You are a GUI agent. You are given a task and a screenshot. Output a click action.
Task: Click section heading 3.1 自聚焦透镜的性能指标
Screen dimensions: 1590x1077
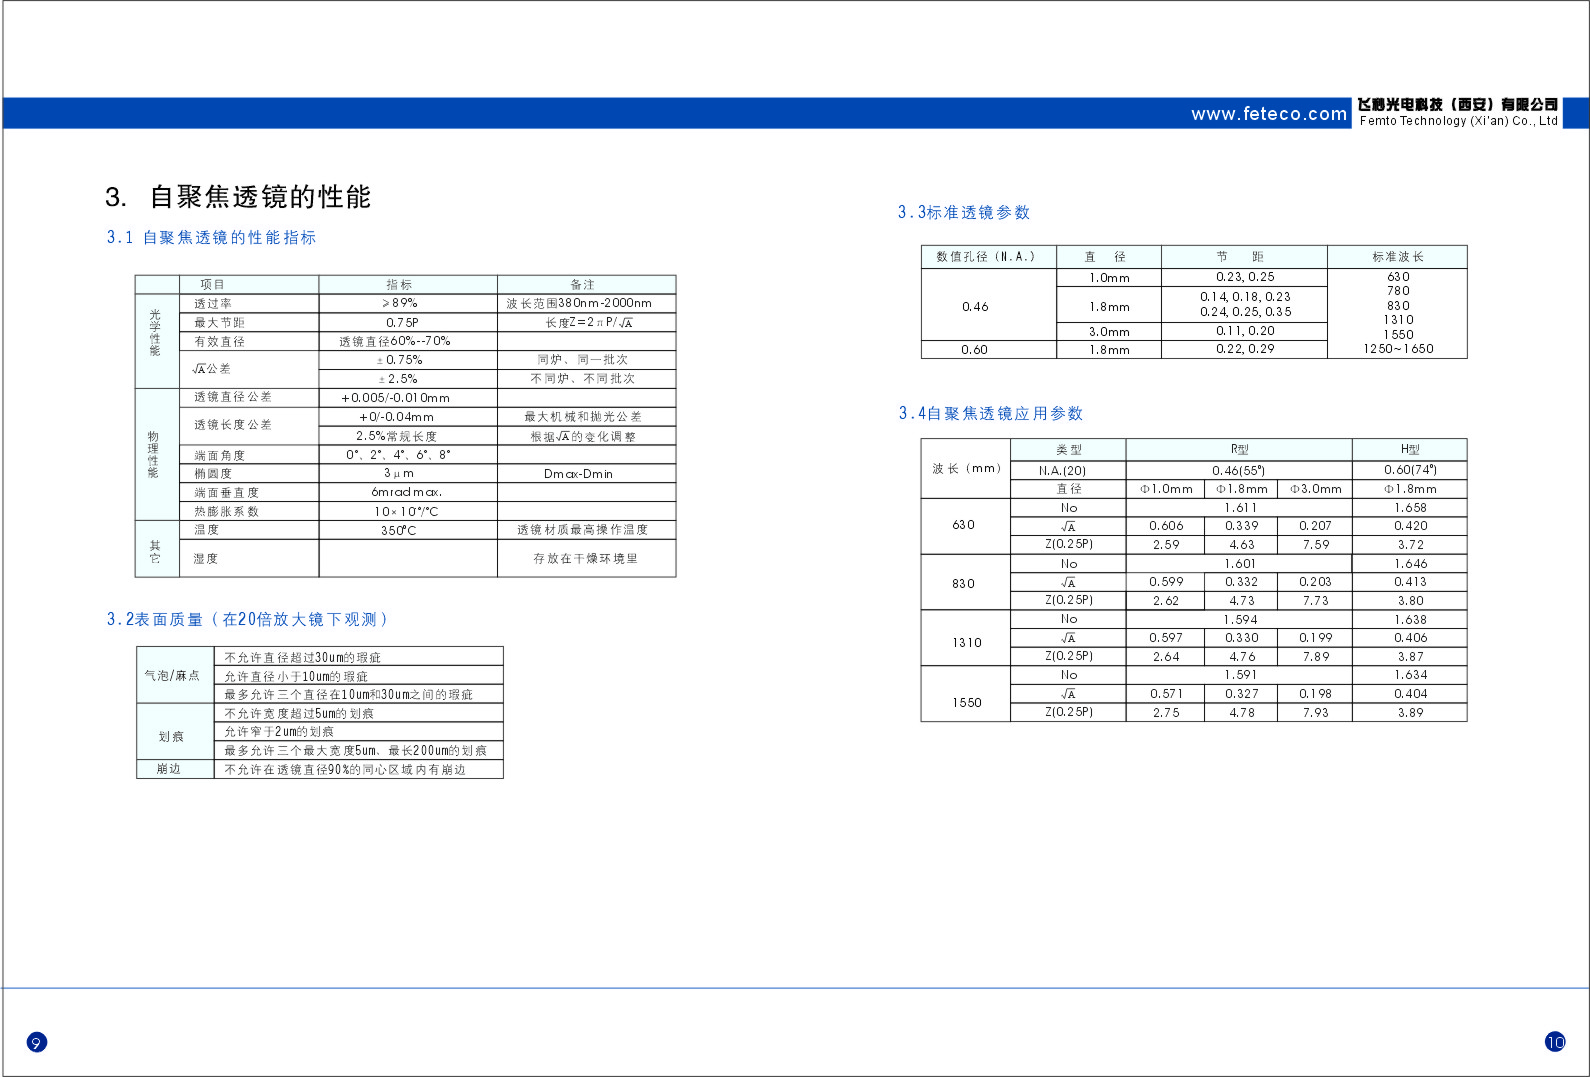click(x=211, y=238)
